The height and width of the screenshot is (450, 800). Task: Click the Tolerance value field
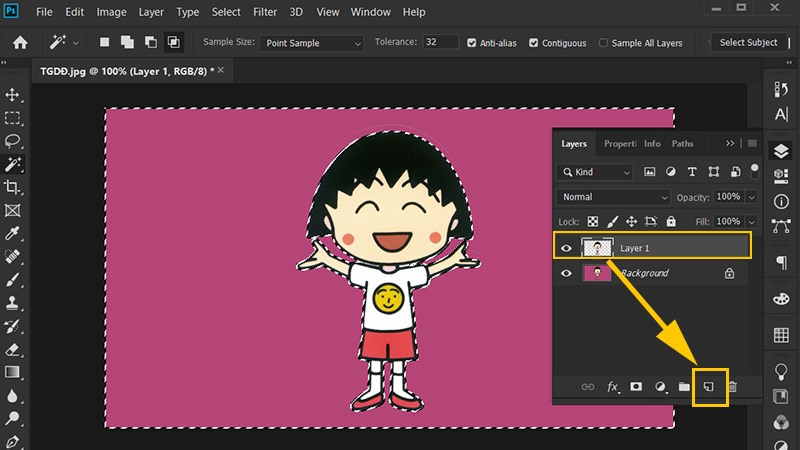point(440,43)
